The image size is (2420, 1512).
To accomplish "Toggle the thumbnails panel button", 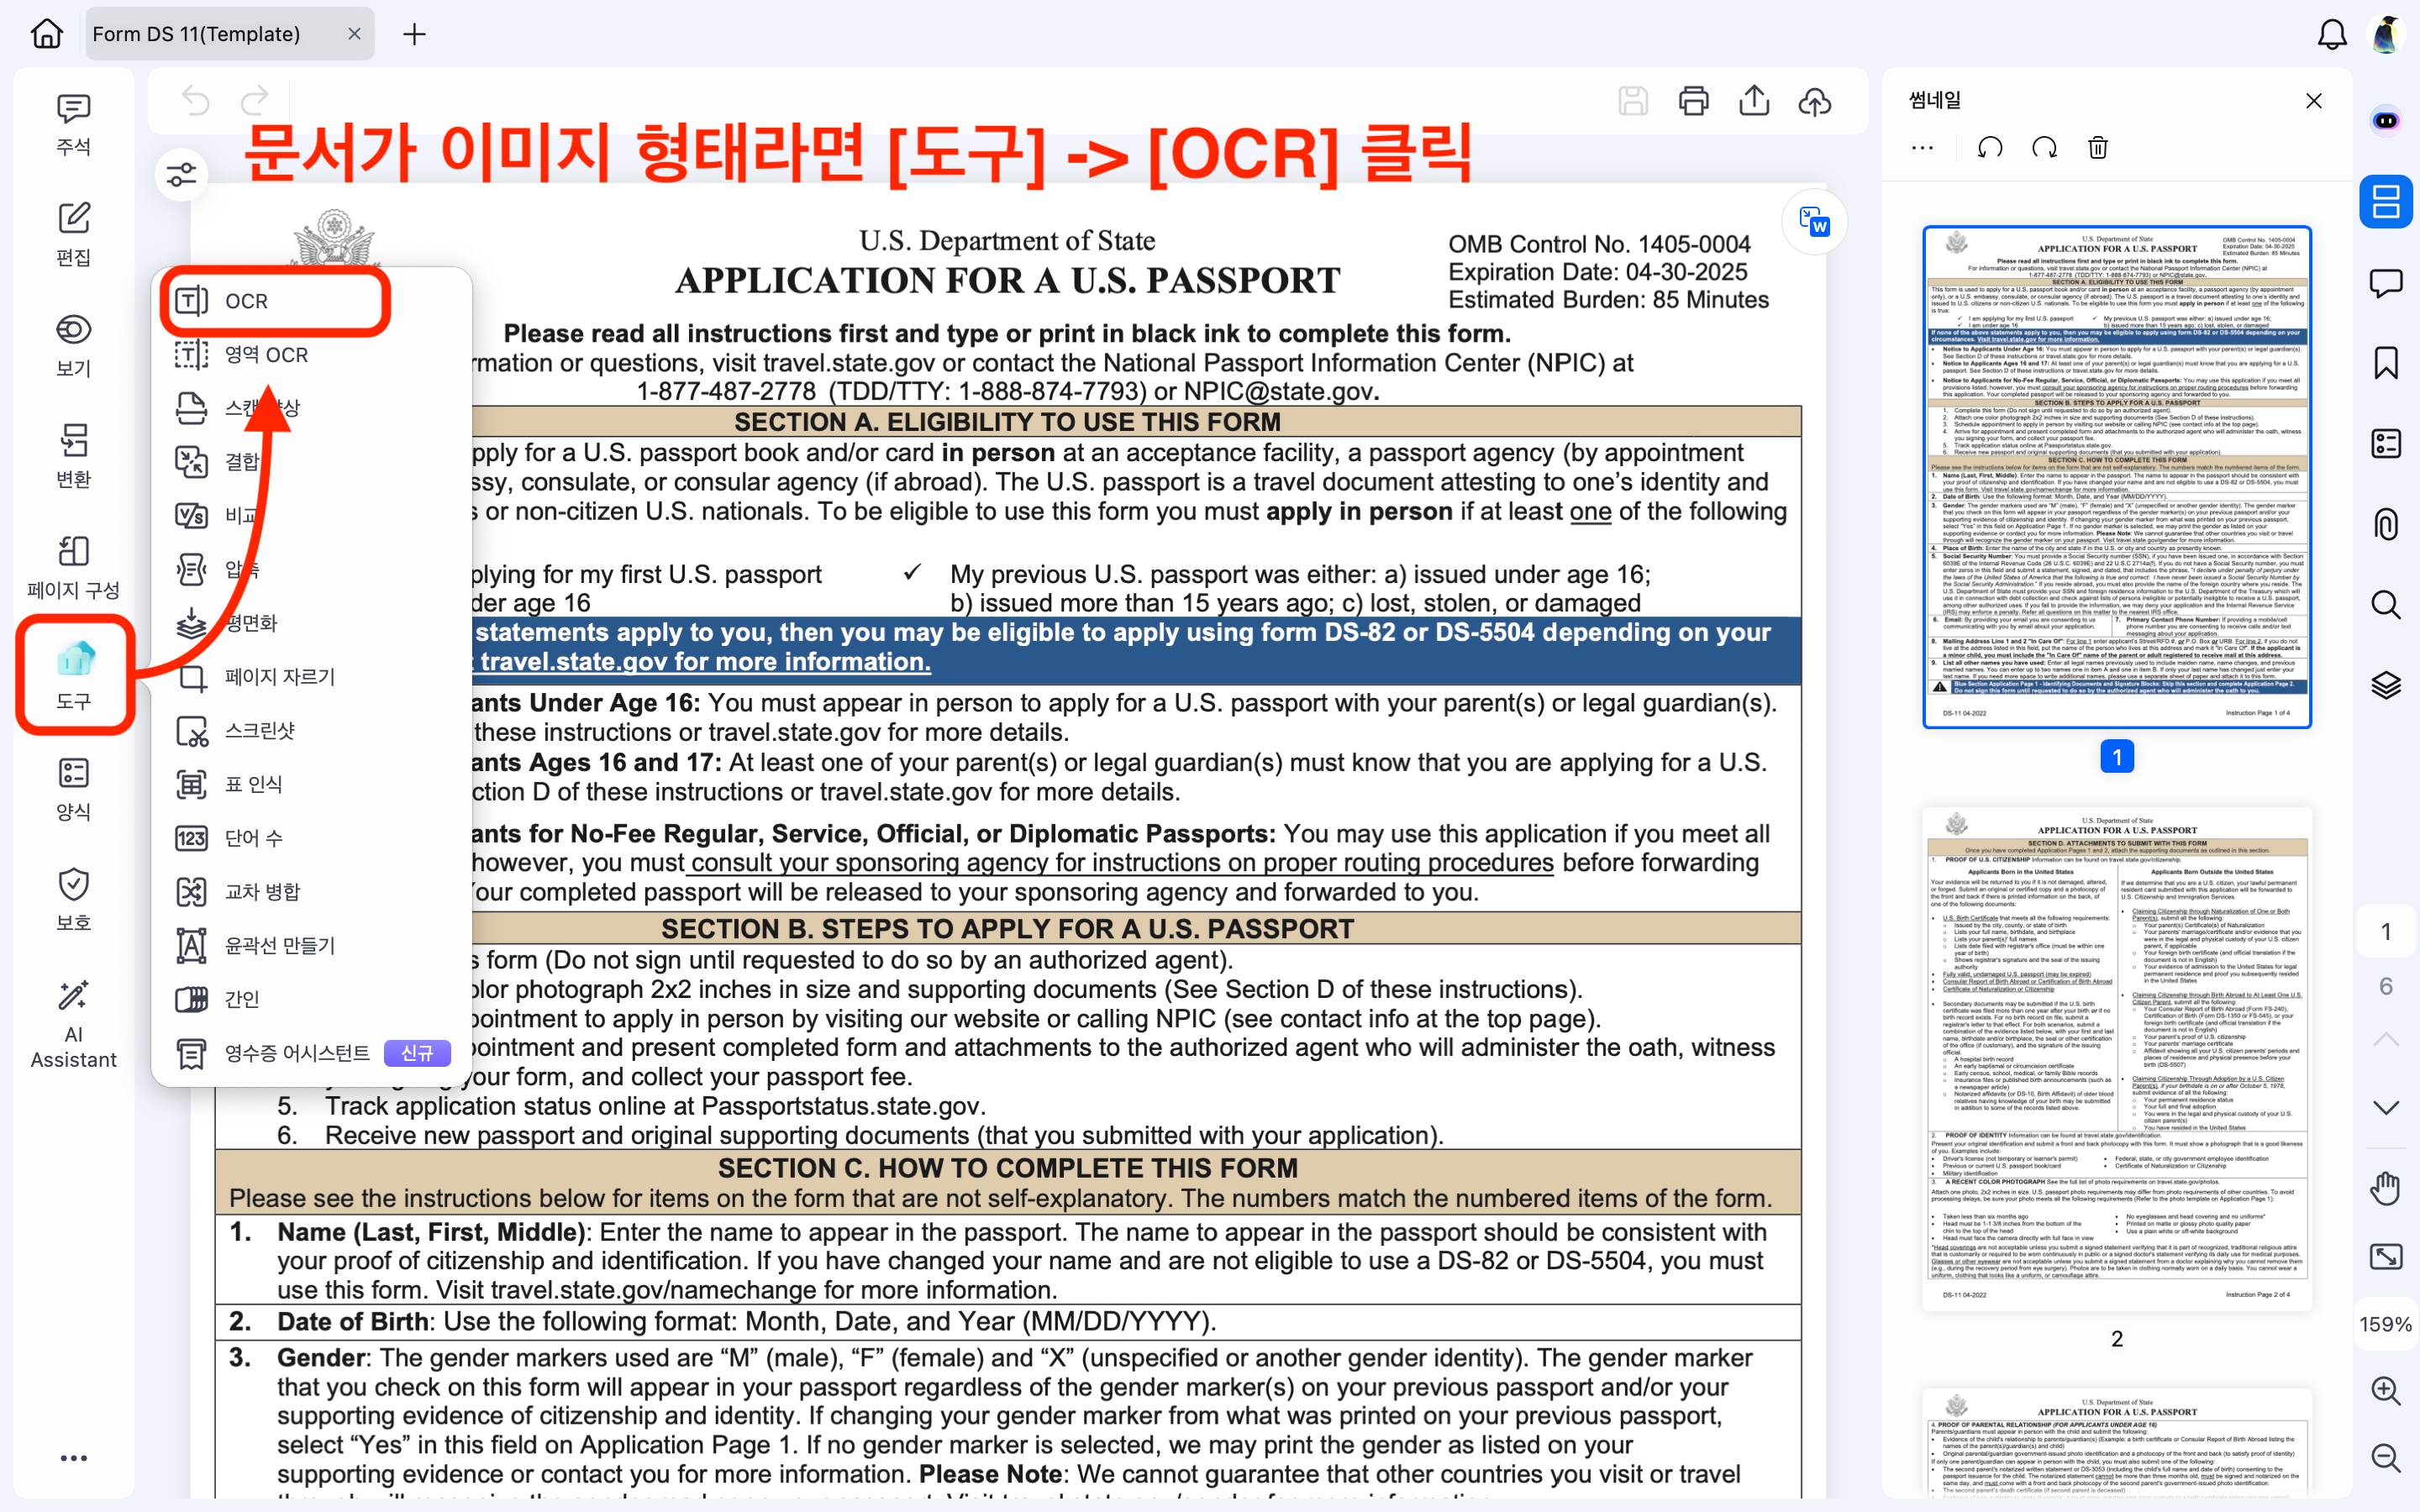I will click(2386, 201).
